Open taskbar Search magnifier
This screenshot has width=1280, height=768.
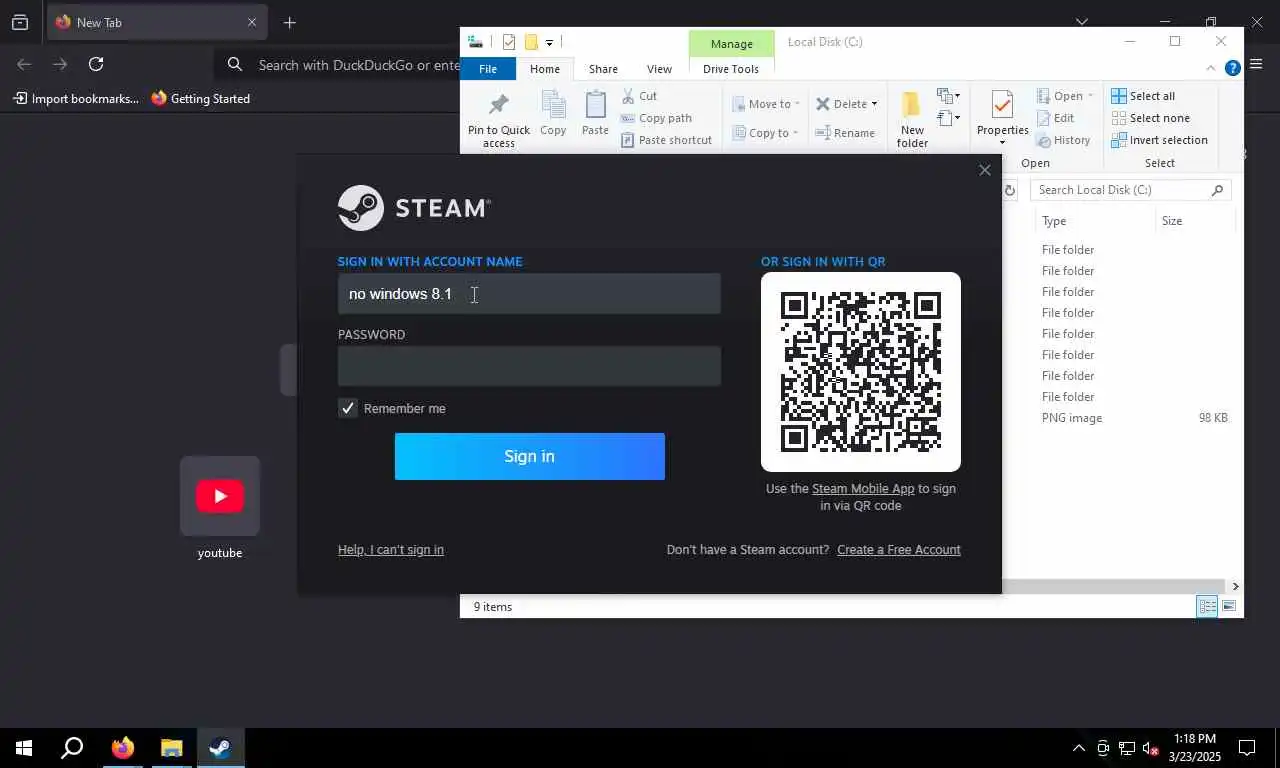(x=72, y=748)
